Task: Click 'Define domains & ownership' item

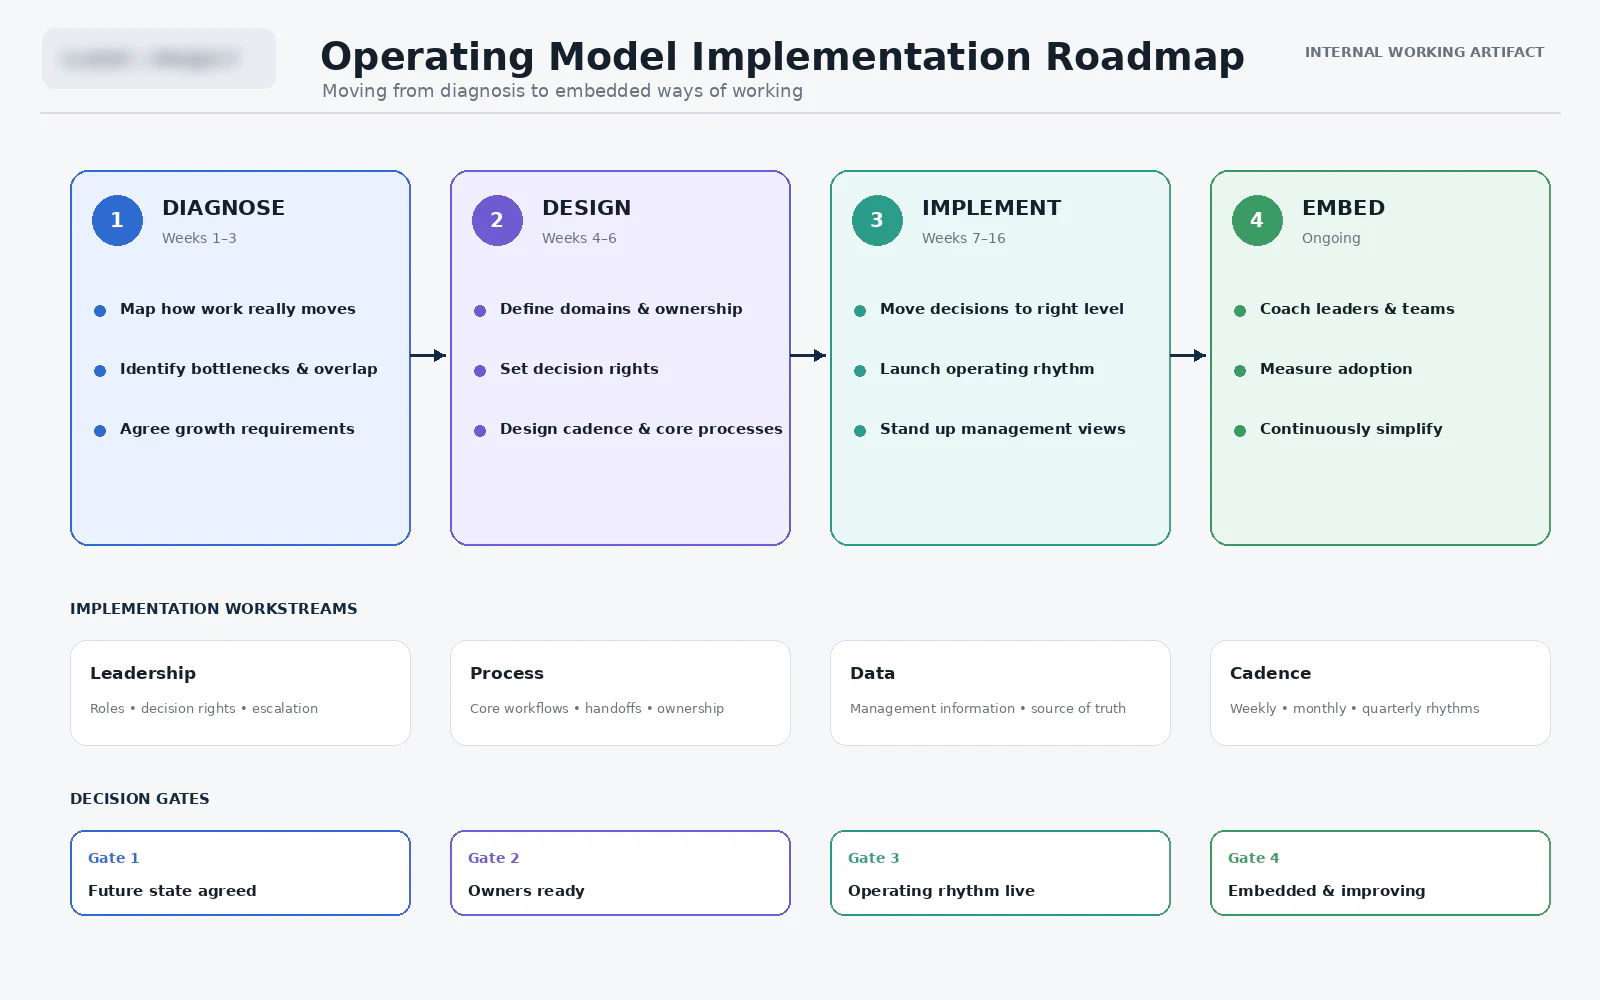Action: click(x=621, y=309)
